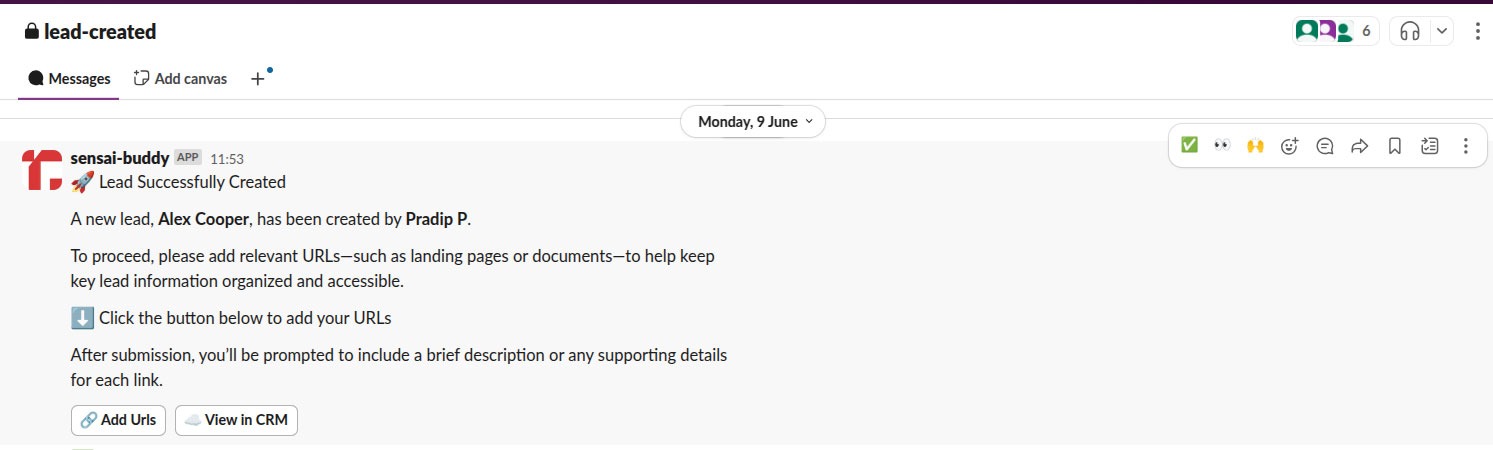Click the plus button to add a tab
The height and width of the screenshot is (450, 1493).
tap(257, 78)
